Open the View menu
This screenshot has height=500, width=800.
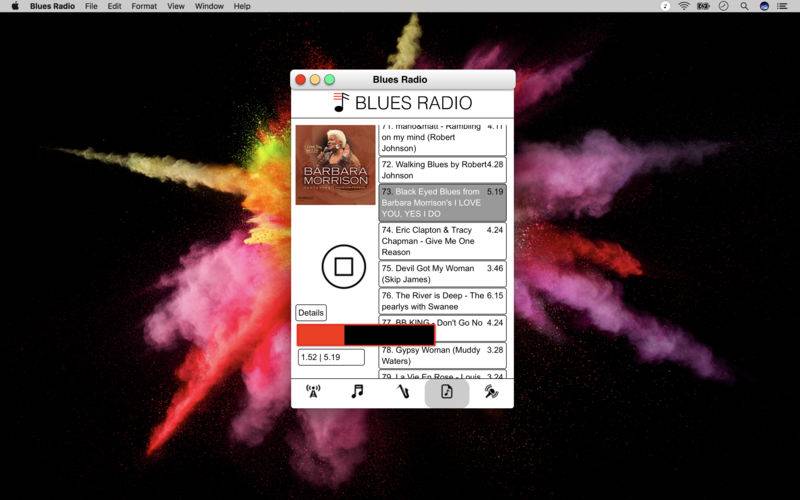click(176, 6)
